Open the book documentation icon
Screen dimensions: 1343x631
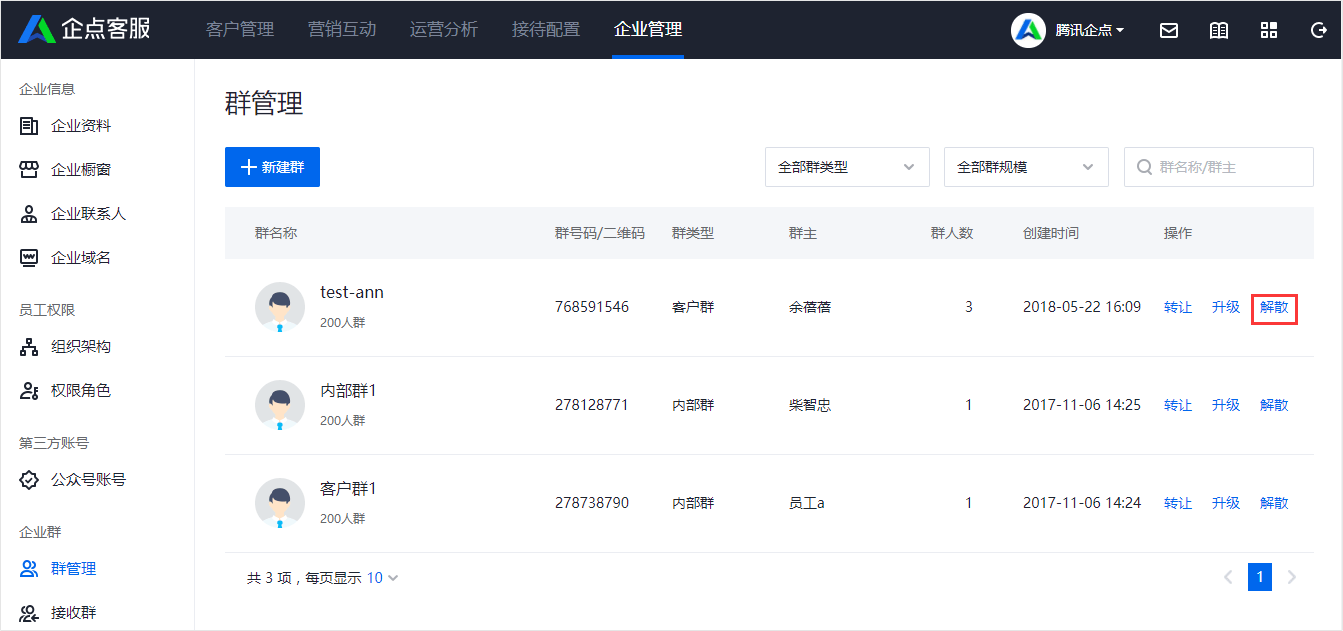[1218, 30]
